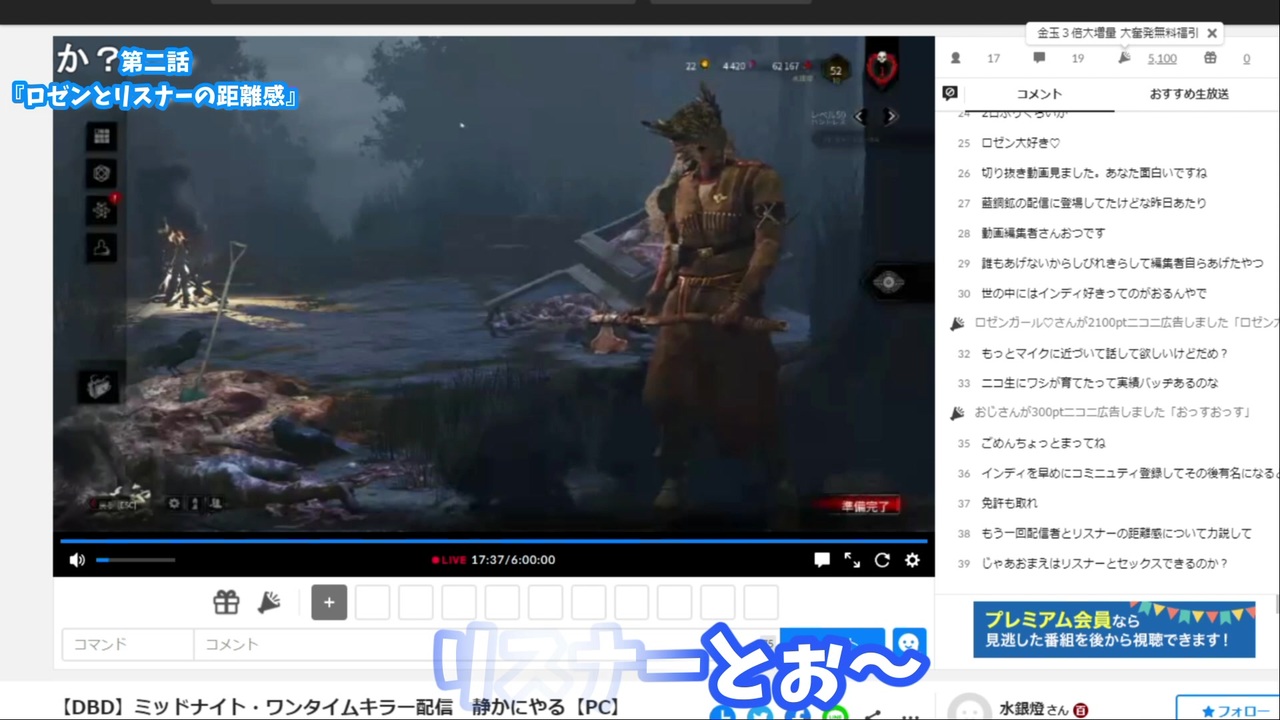Viewport: 1280px width, 720px height.
Task: Focus the コマンド input field
Action: coord(128,644)
